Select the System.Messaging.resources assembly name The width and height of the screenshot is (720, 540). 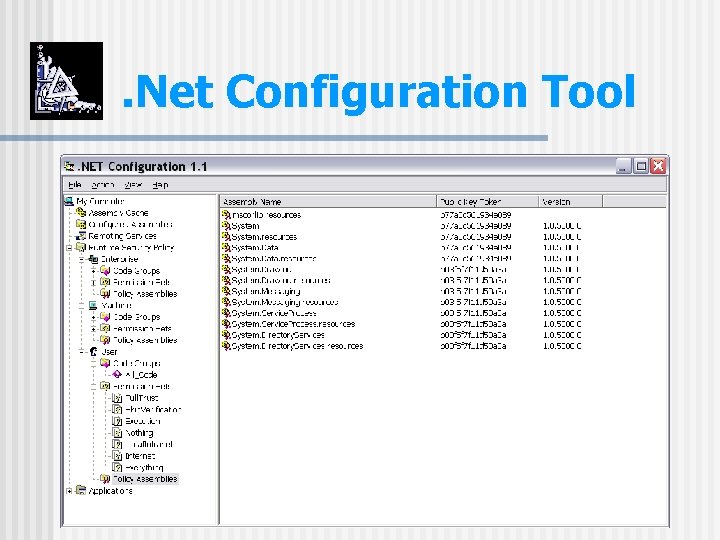tap(285, 302)
